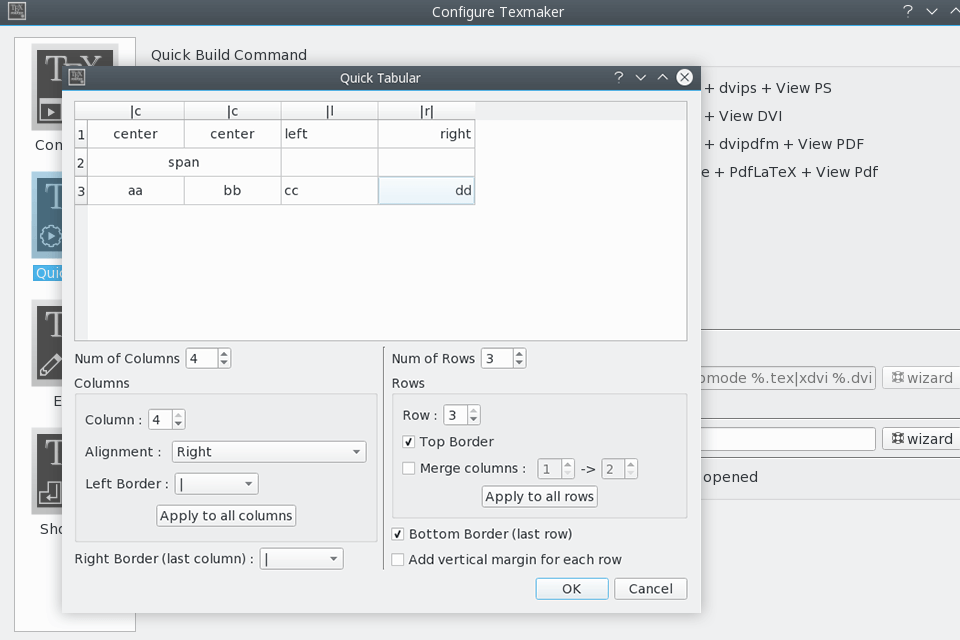Toggle the Top Border checkbox
Screen dimensions: 960x640
tap(408, 442)
